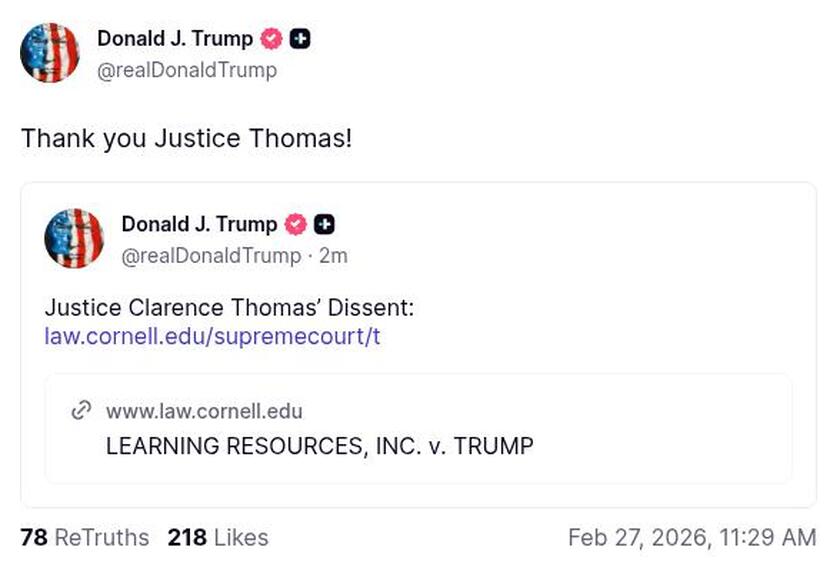This screenshot has width=840, height=577.
Task: Click the plus follow icon inside the quoted post
Action: click(323, 225)
